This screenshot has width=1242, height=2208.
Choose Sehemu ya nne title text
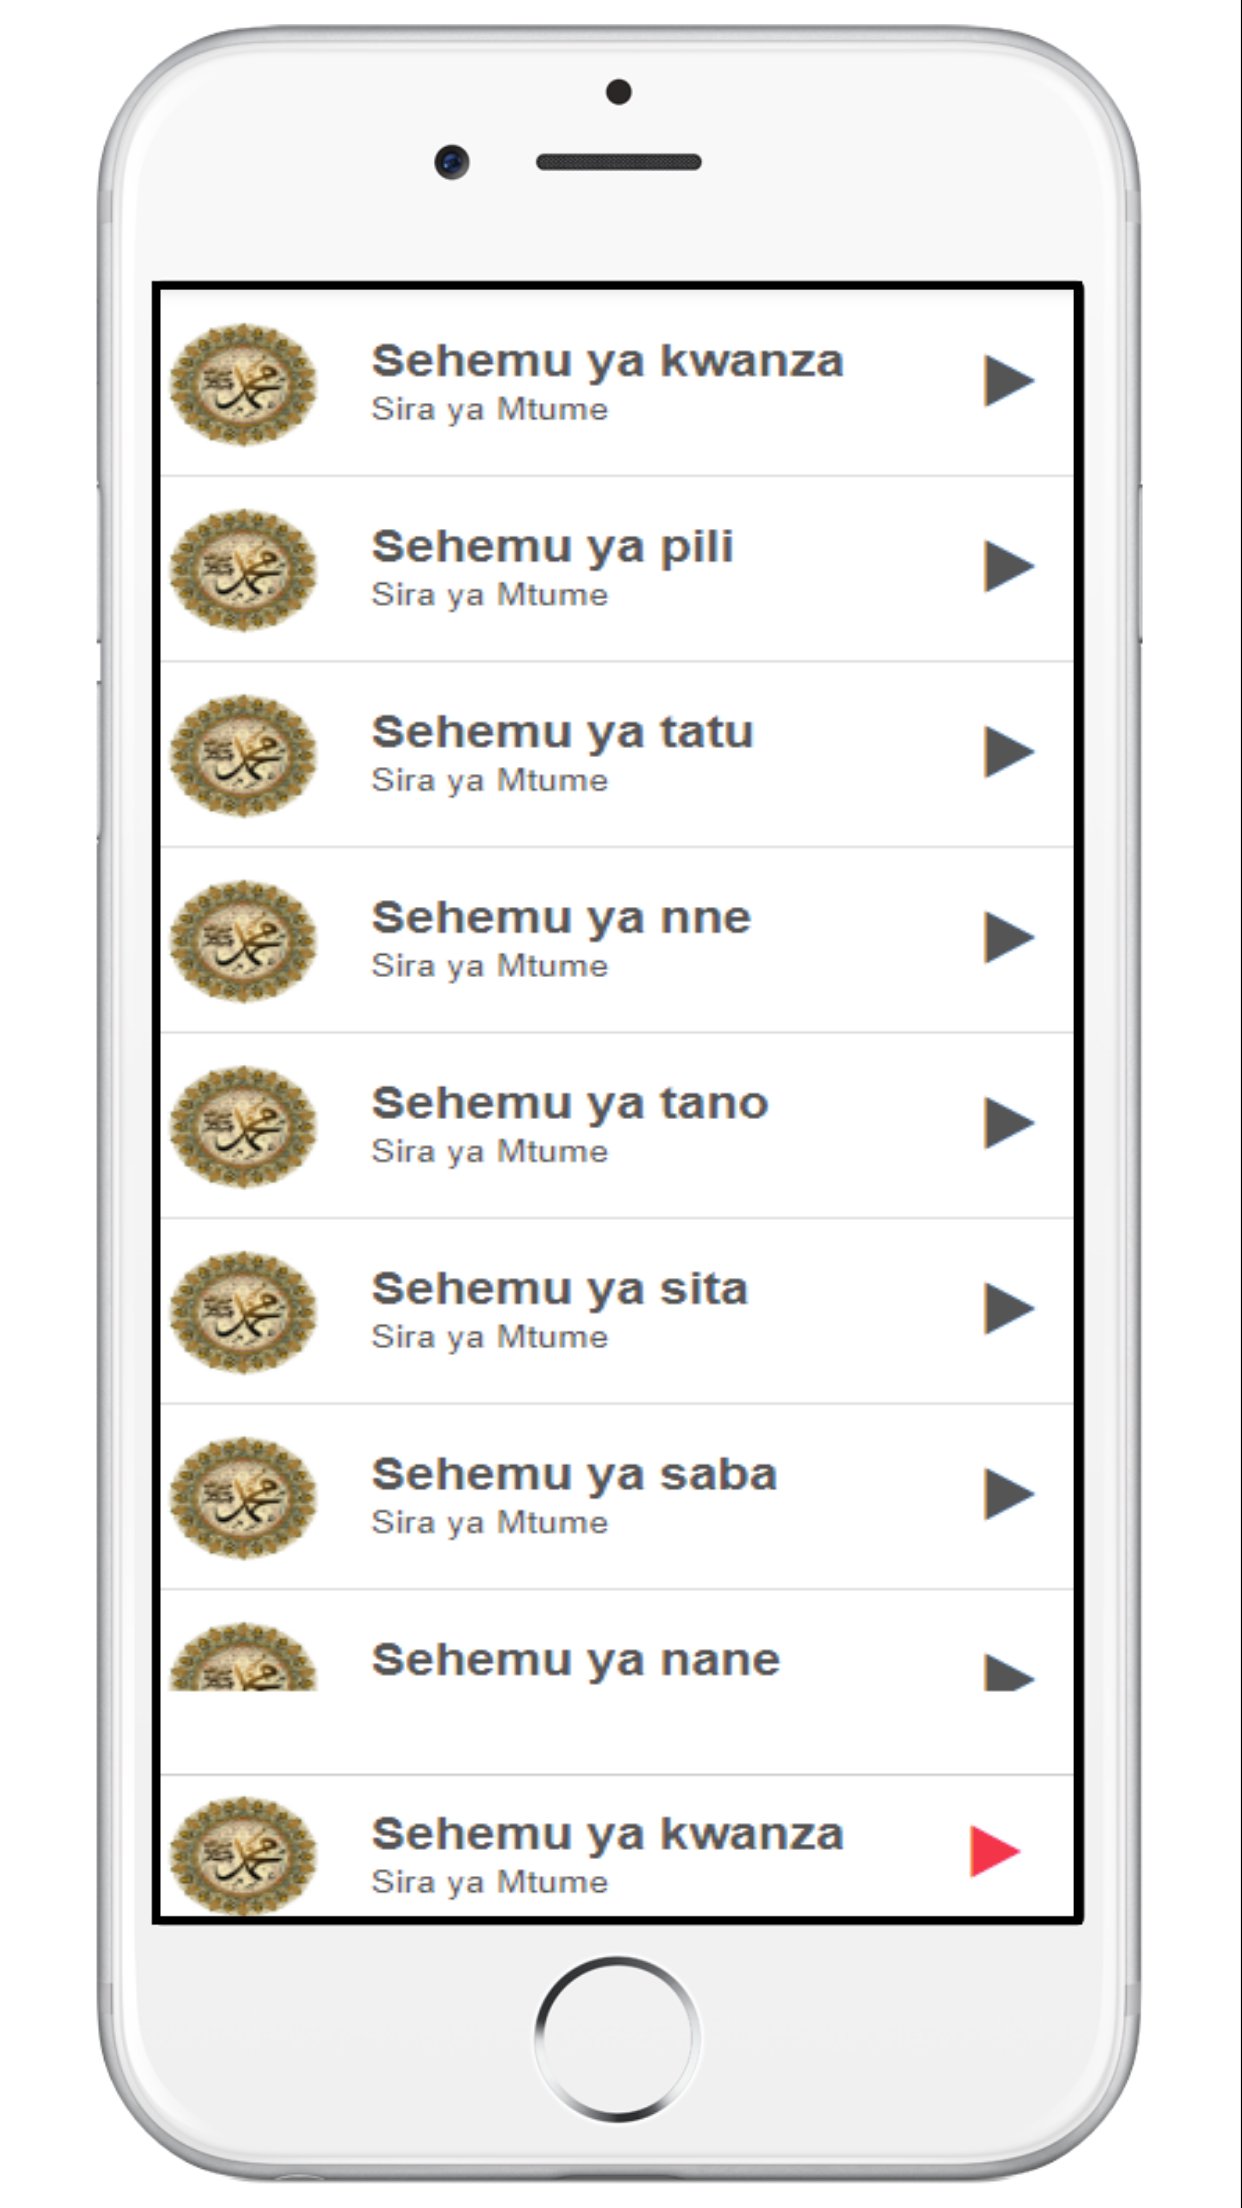[560, 918]
